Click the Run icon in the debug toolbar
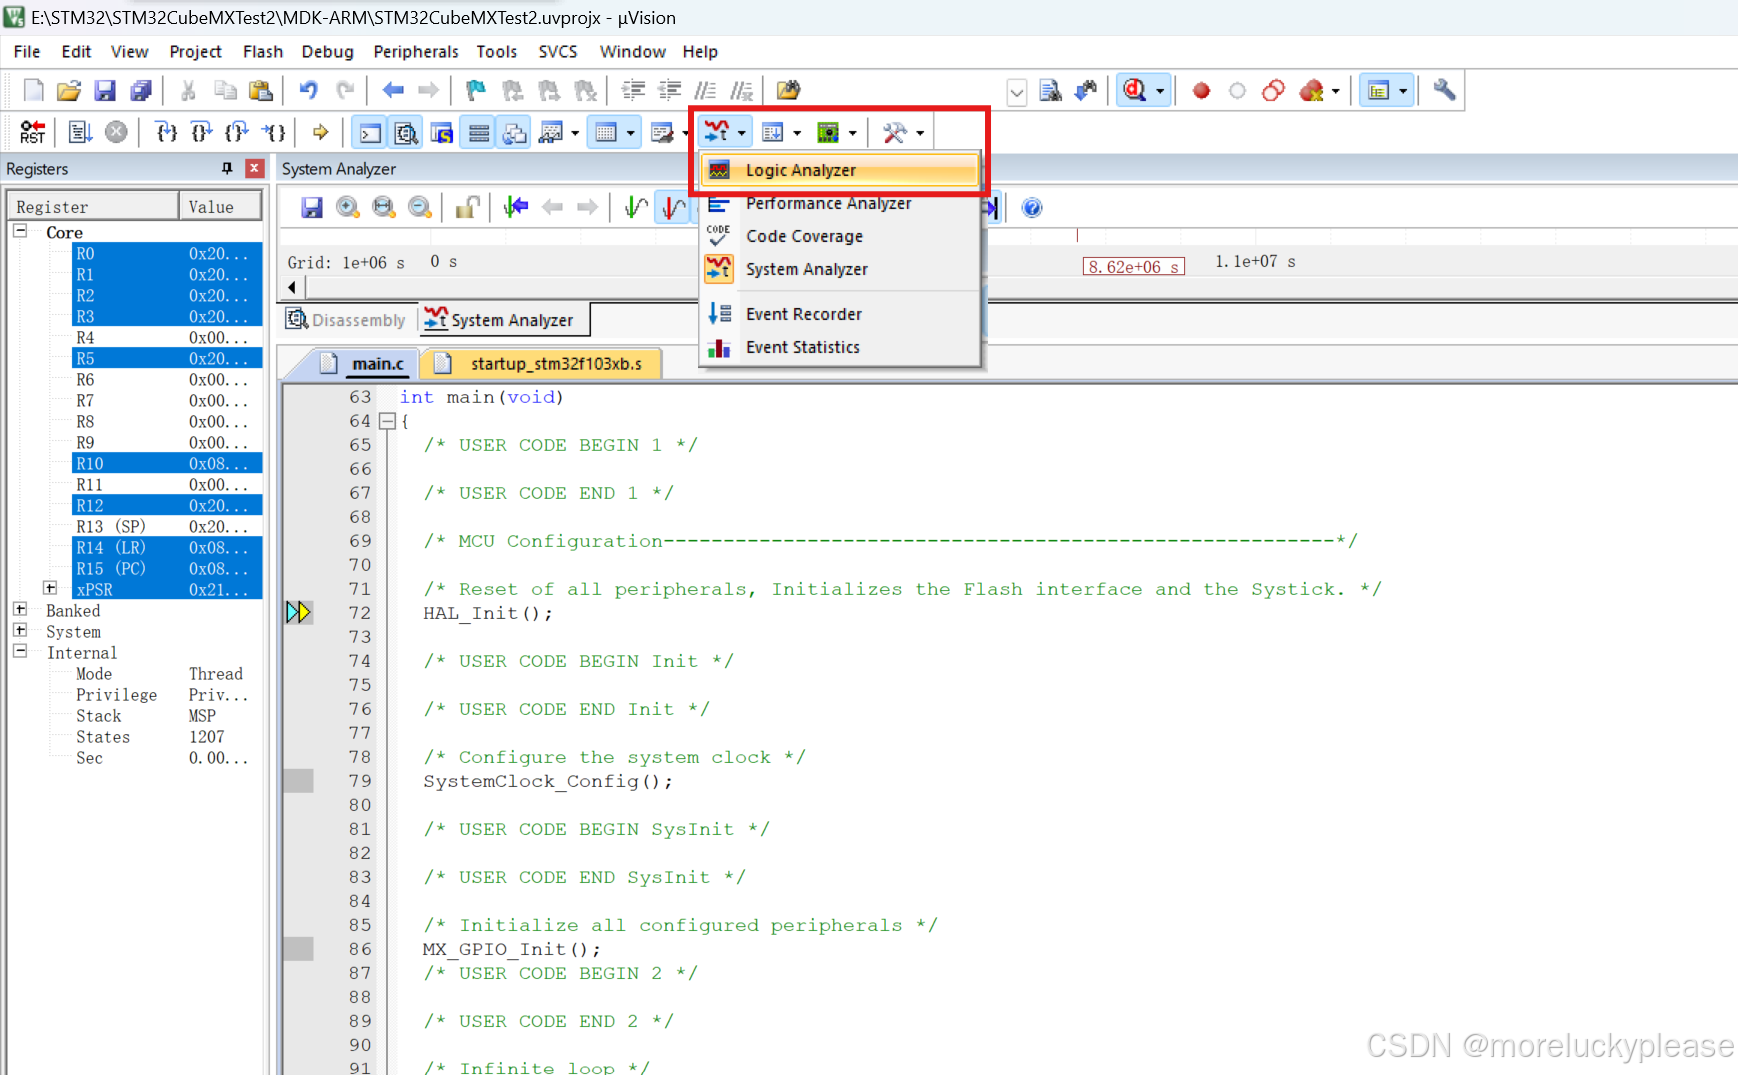 [x=80, y=132]
